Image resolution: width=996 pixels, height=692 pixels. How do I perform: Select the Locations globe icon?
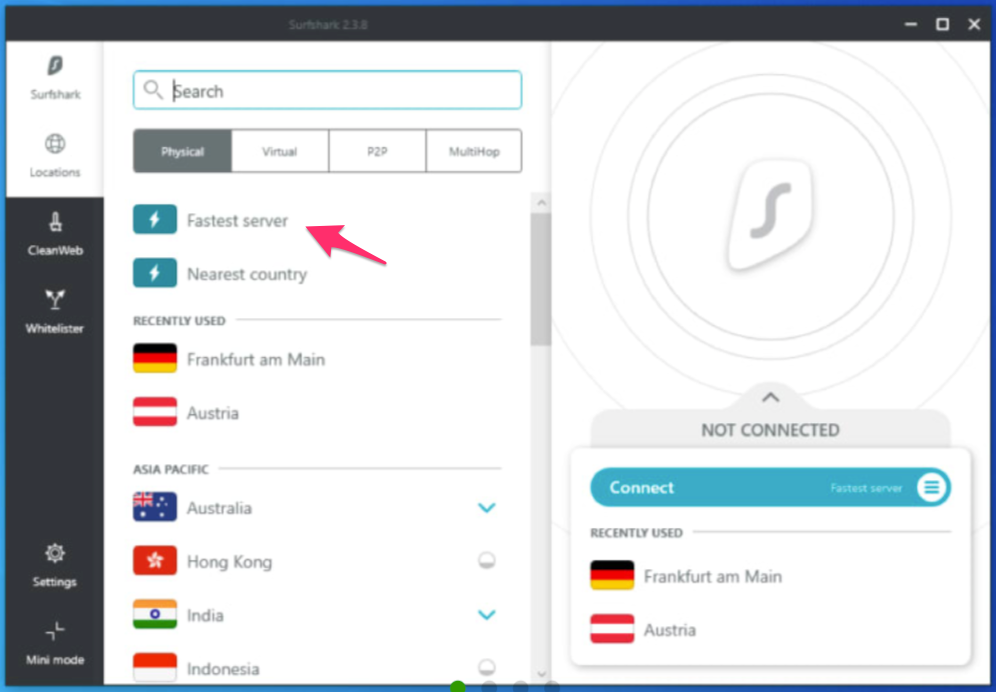[x=54, y=145]
